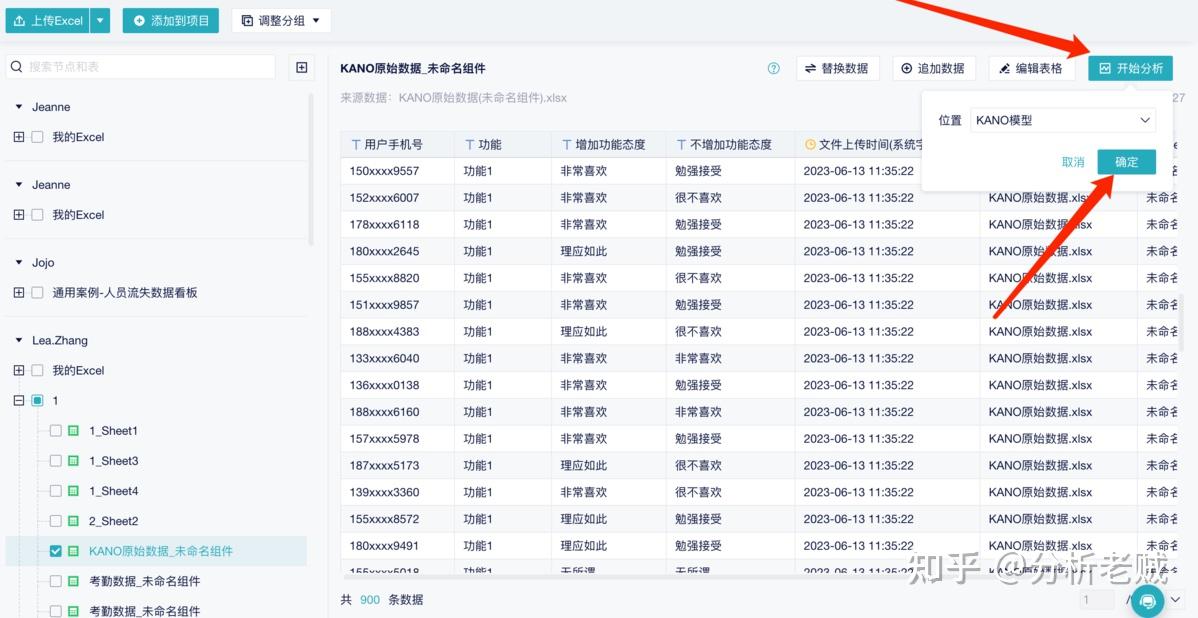This screenshot has width=1198, height=618.
Task: Click the 确定 confirm button
Action: (x=1126, y=161)
